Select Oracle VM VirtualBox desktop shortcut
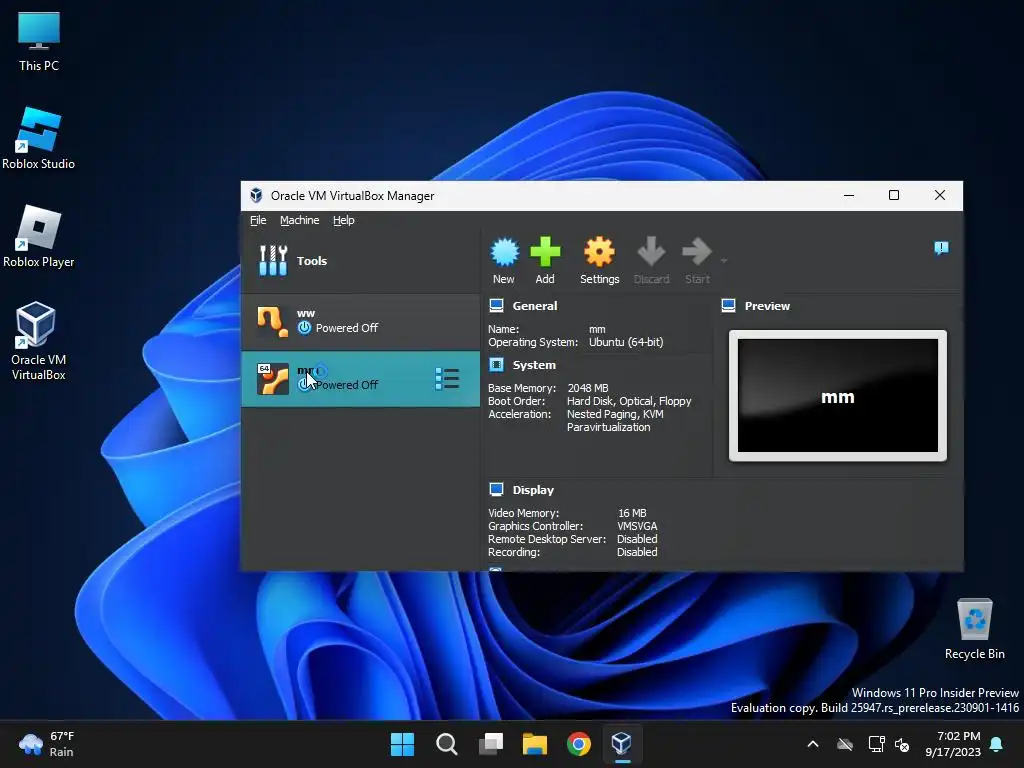The image size is (1024, 768). point(39,341)
